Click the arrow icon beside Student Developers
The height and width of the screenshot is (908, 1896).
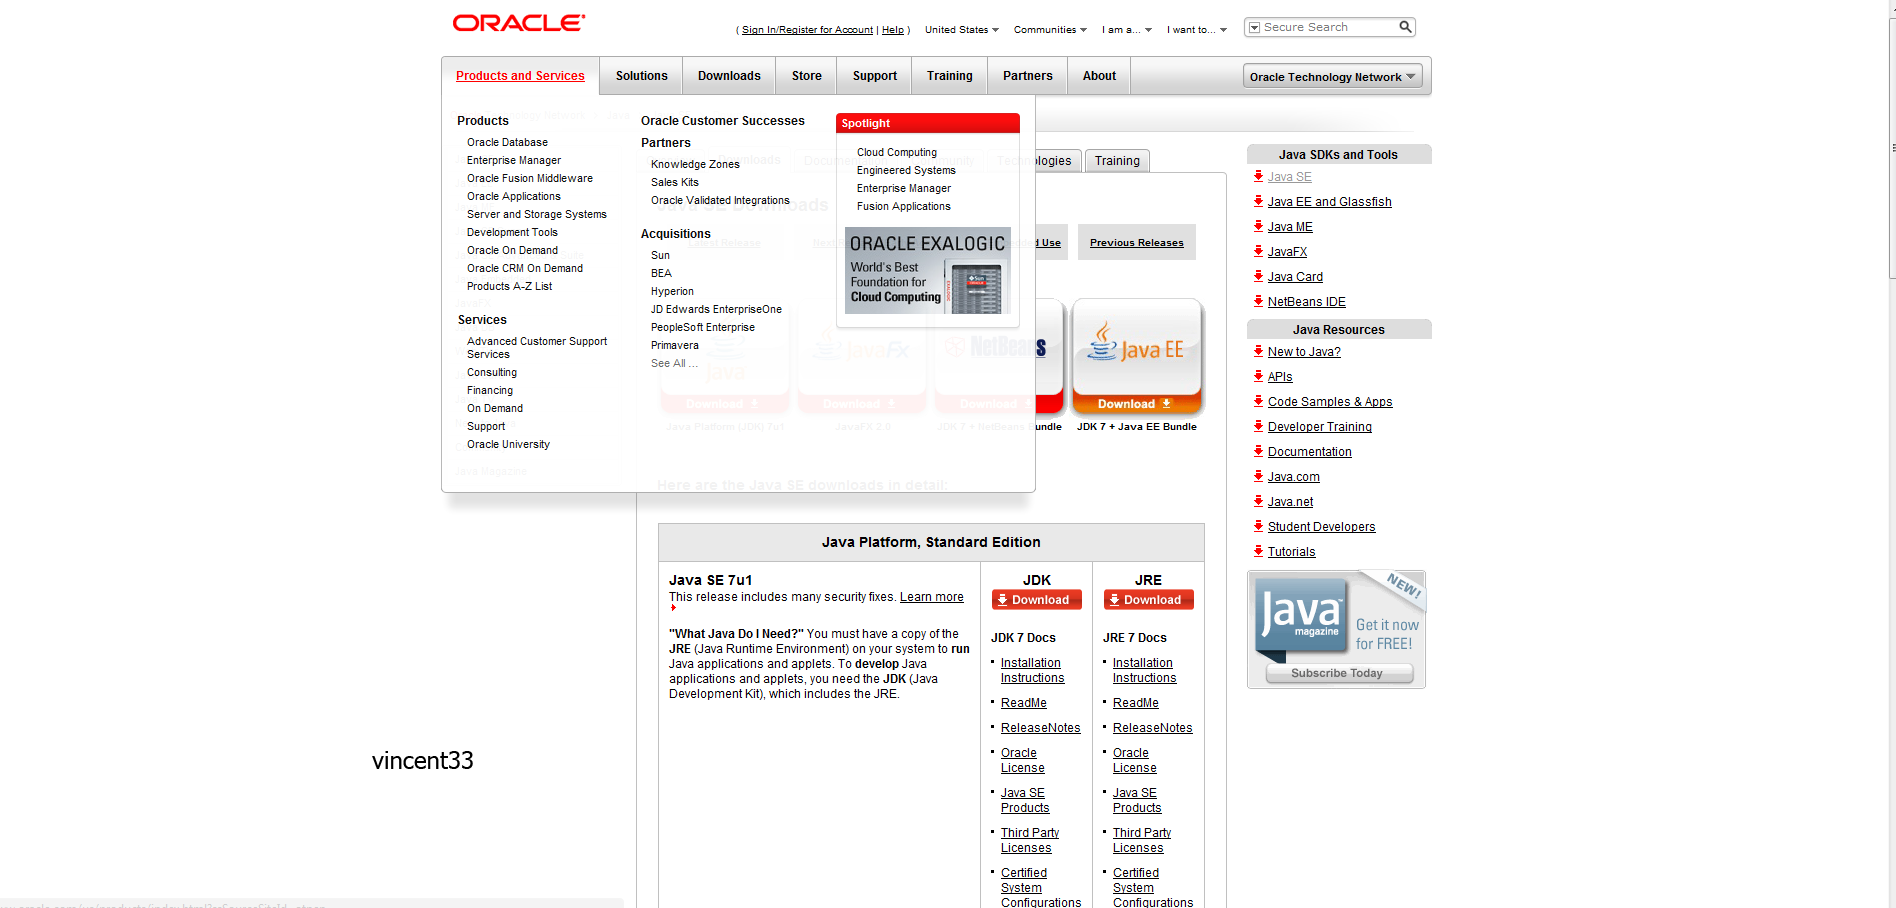click(1258, 526)
